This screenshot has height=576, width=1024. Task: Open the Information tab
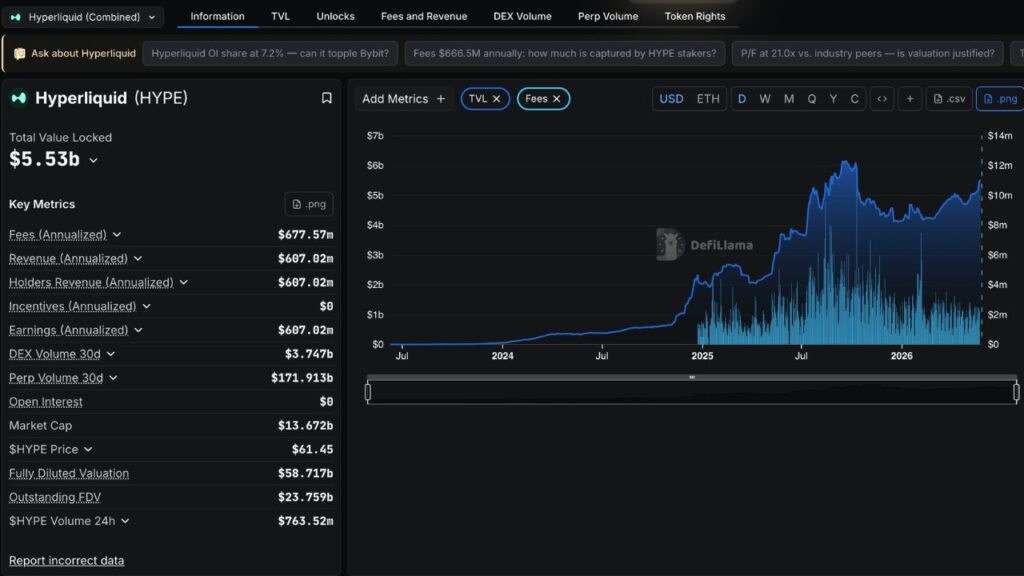(217, 16)
